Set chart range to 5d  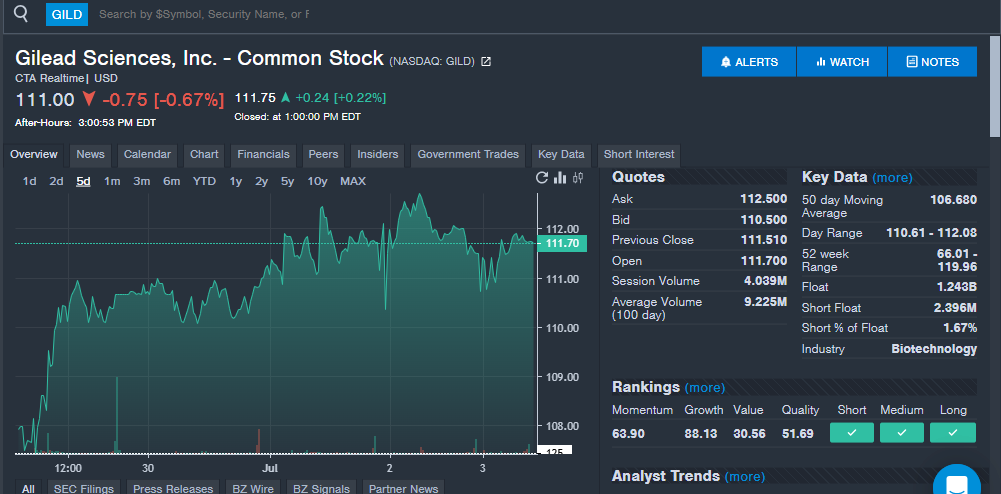(83, 181)
